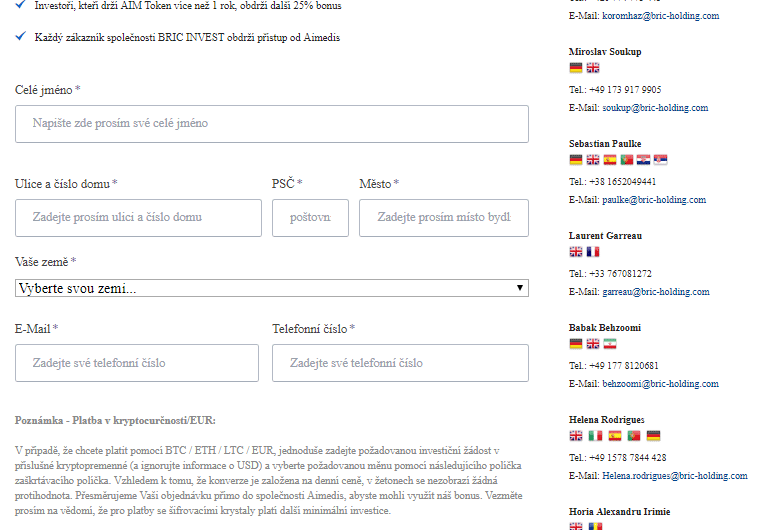This screenshot has height=530, width=770.
Task: Click the Italian flag under Helena Rodrigues
Action: (596, 436)
